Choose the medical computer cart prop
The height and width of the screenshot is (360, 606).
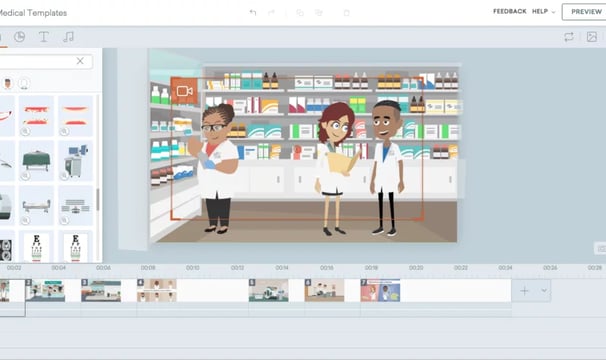click(76, 160)
